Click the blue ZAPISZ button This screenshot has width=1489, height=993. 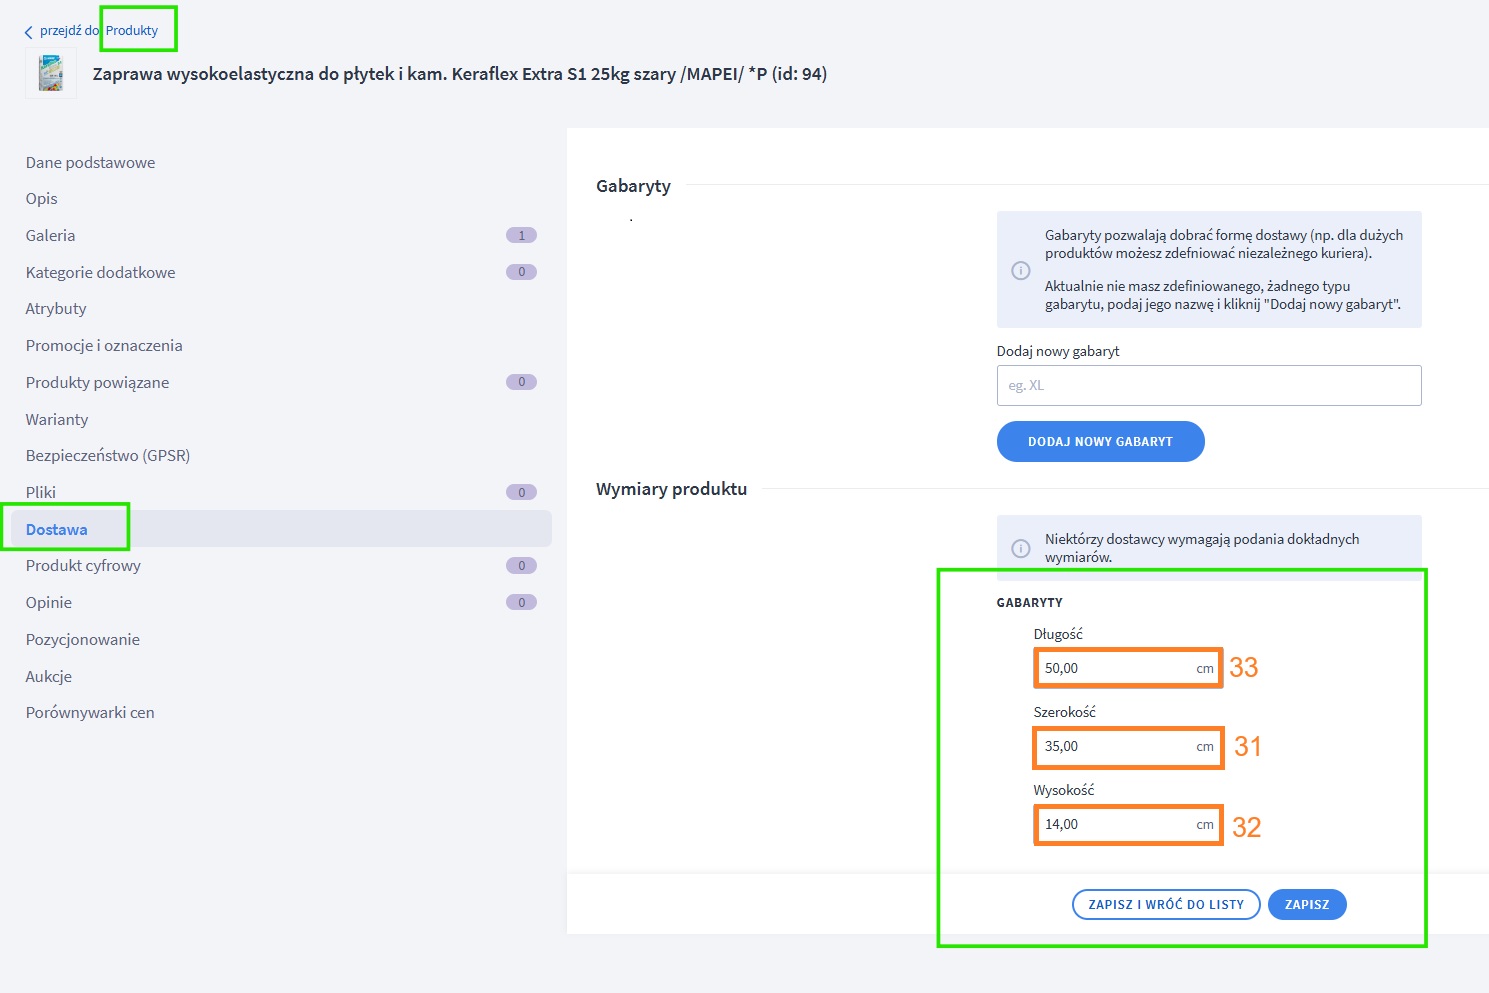click(x=1306, y=904)
